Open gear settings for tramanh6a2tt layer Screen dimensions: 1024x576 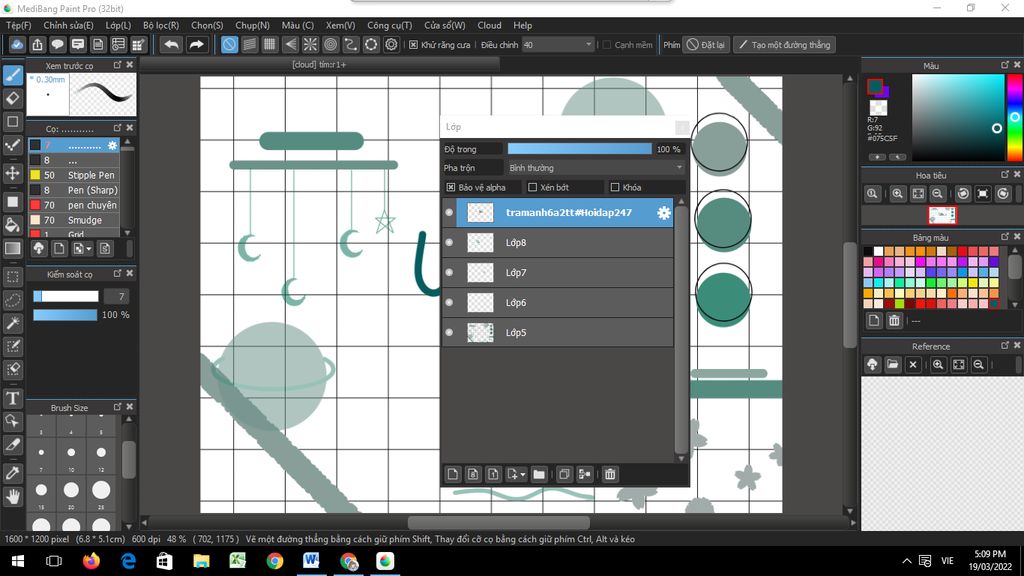(x=664, y=213)
